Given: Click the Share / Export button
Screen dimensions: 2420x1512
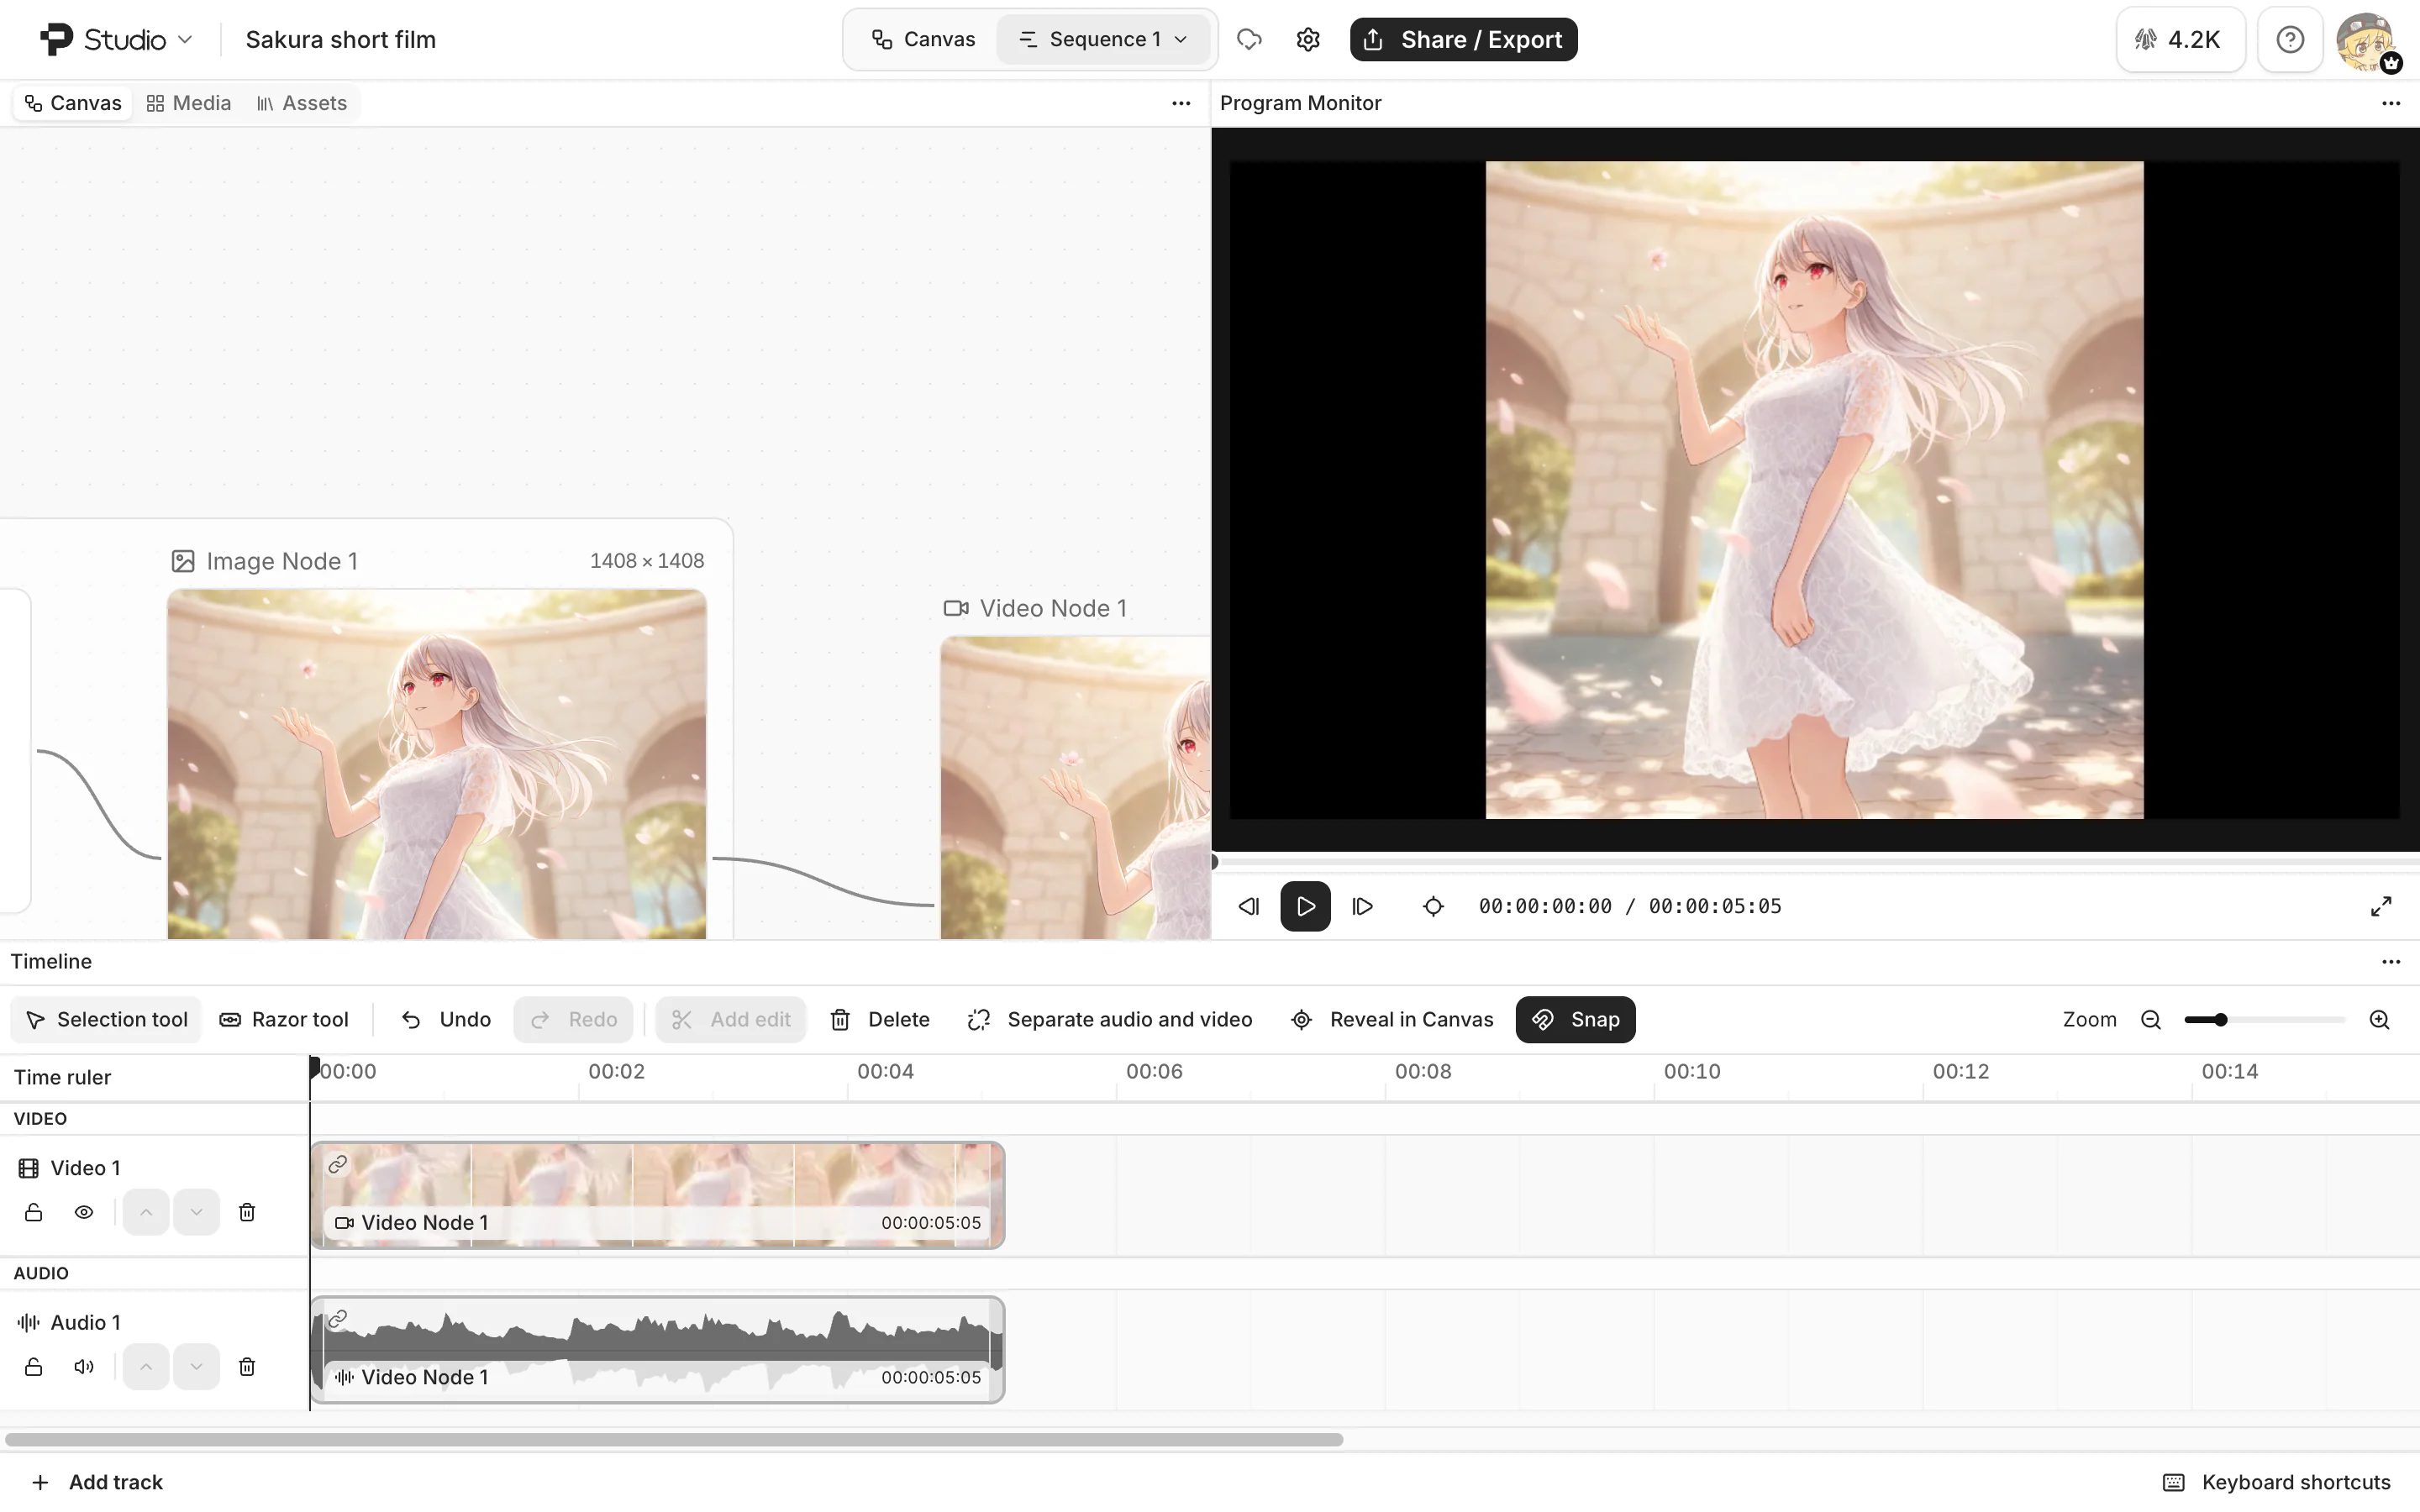Looking at the screenshot, I should (1463, 39).
